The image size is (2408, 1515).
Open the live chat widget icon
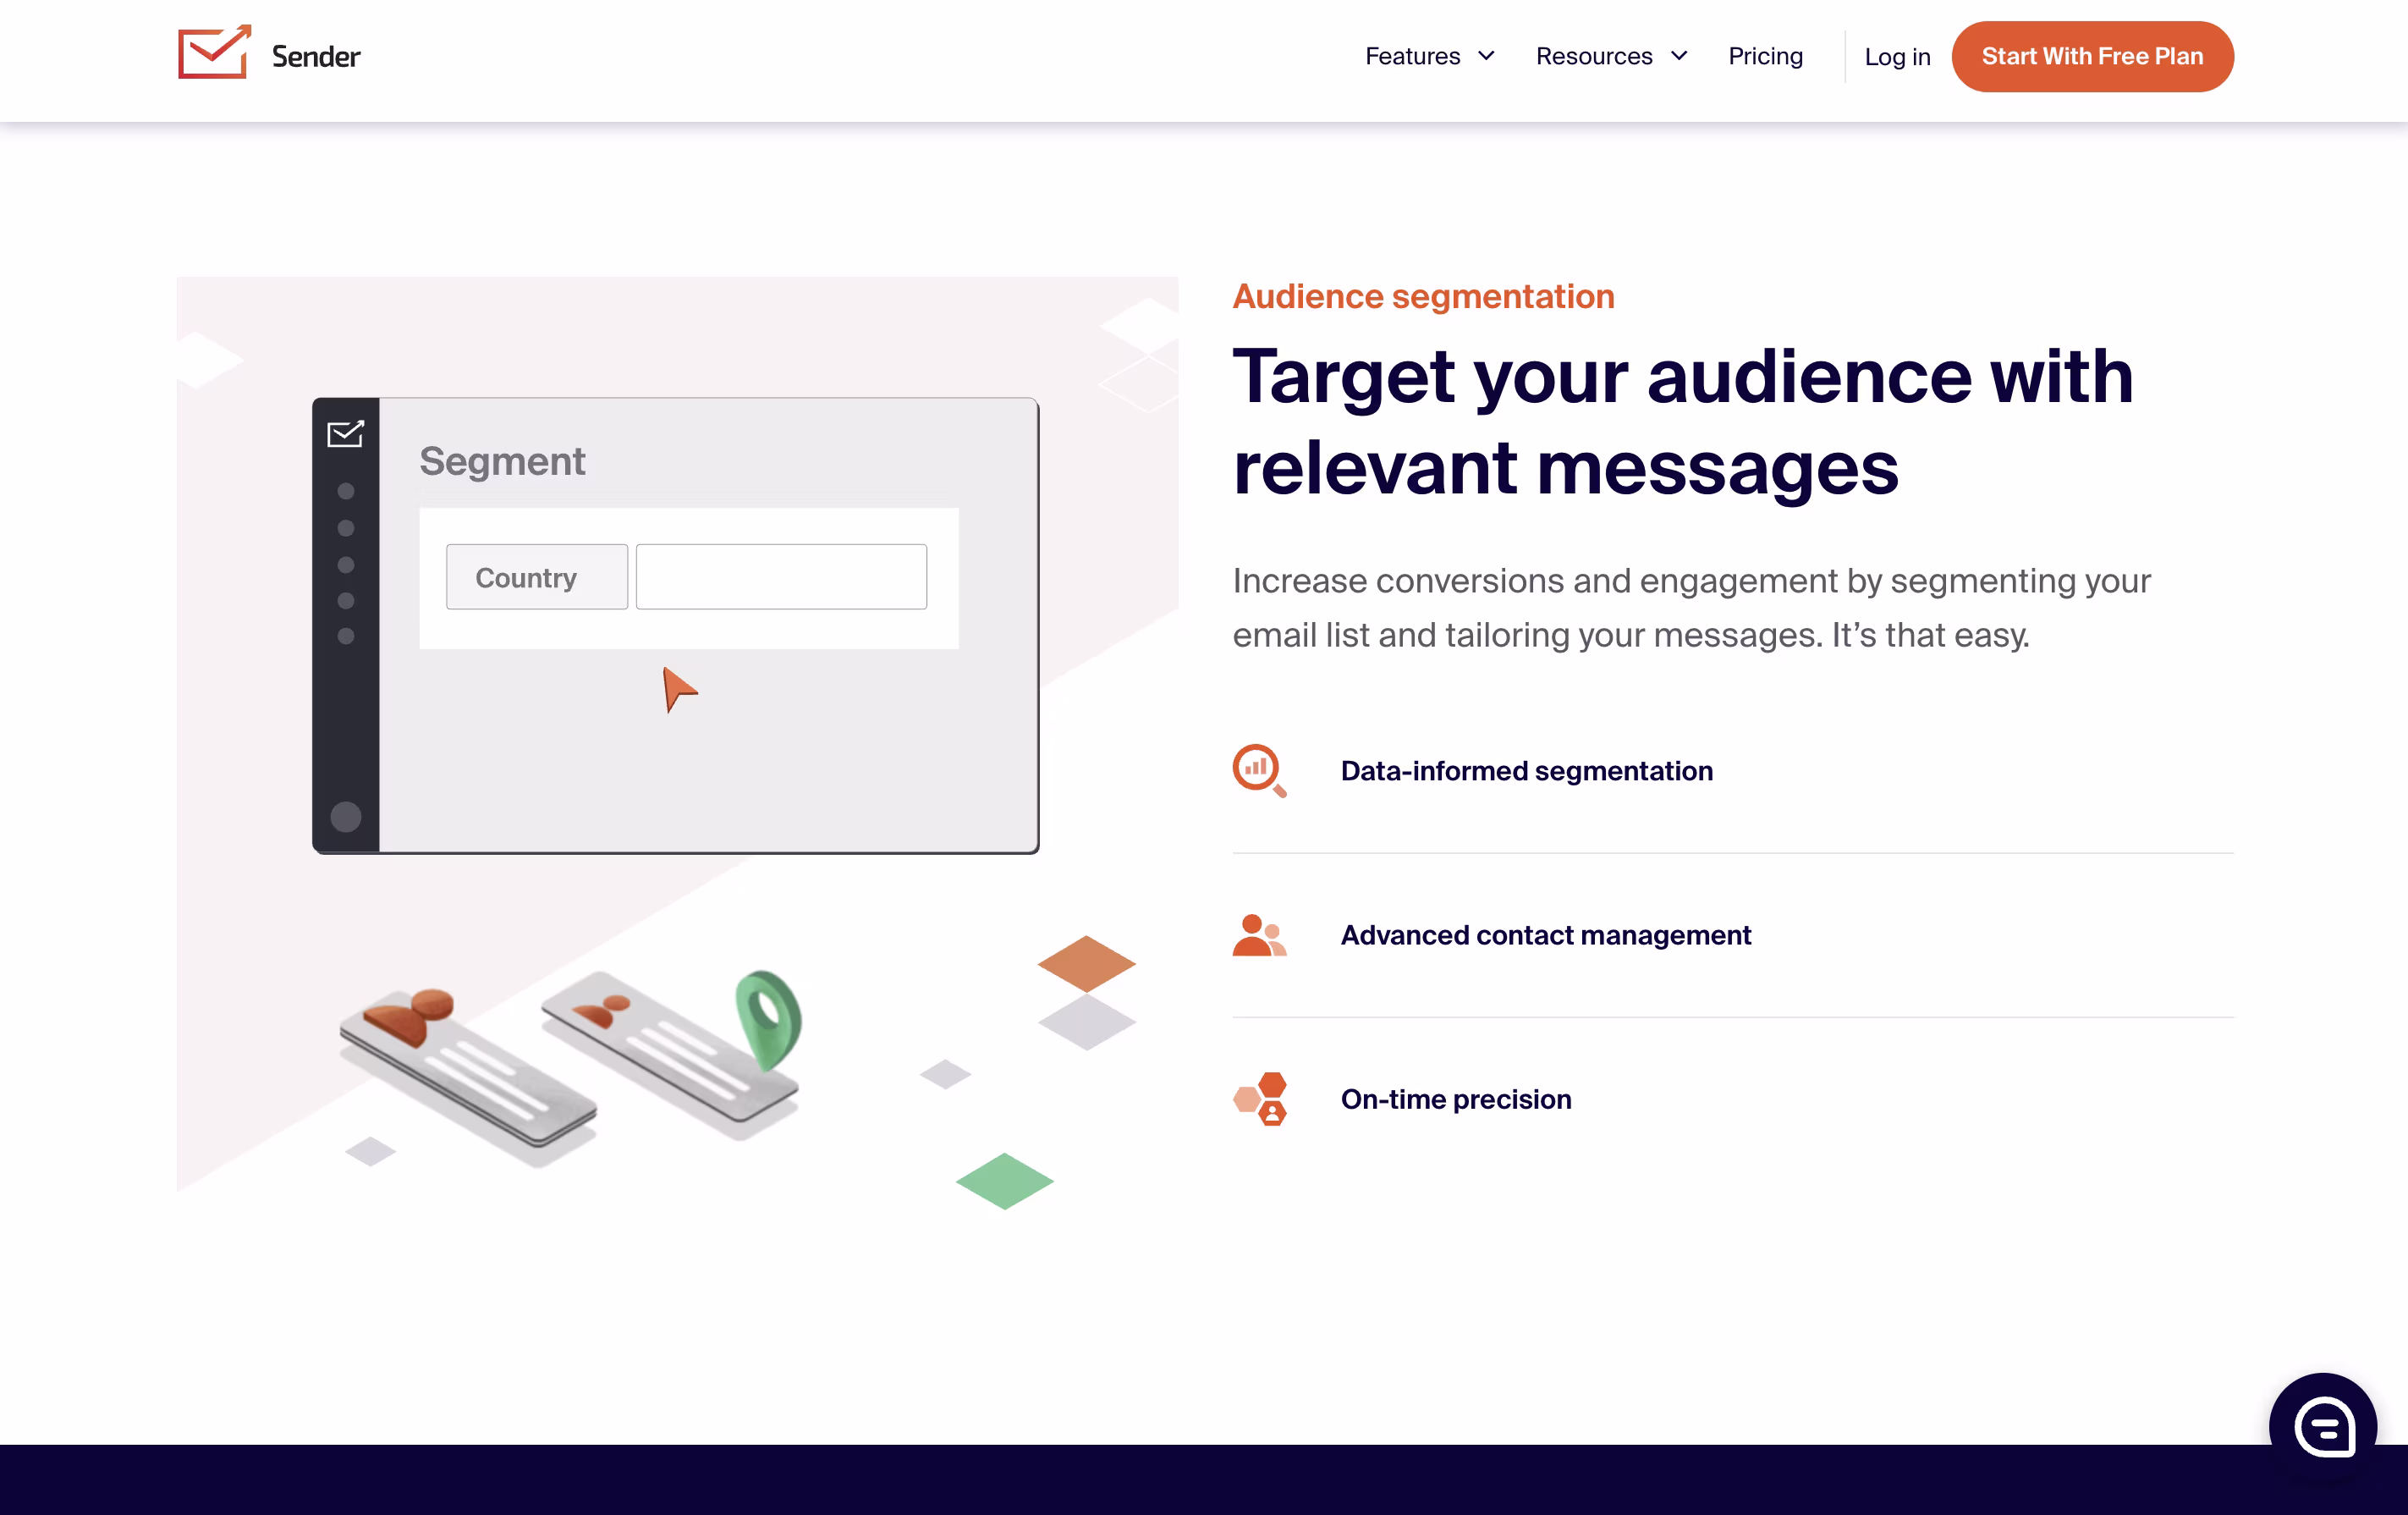pyautogui.click(x=2323, y=1426)
